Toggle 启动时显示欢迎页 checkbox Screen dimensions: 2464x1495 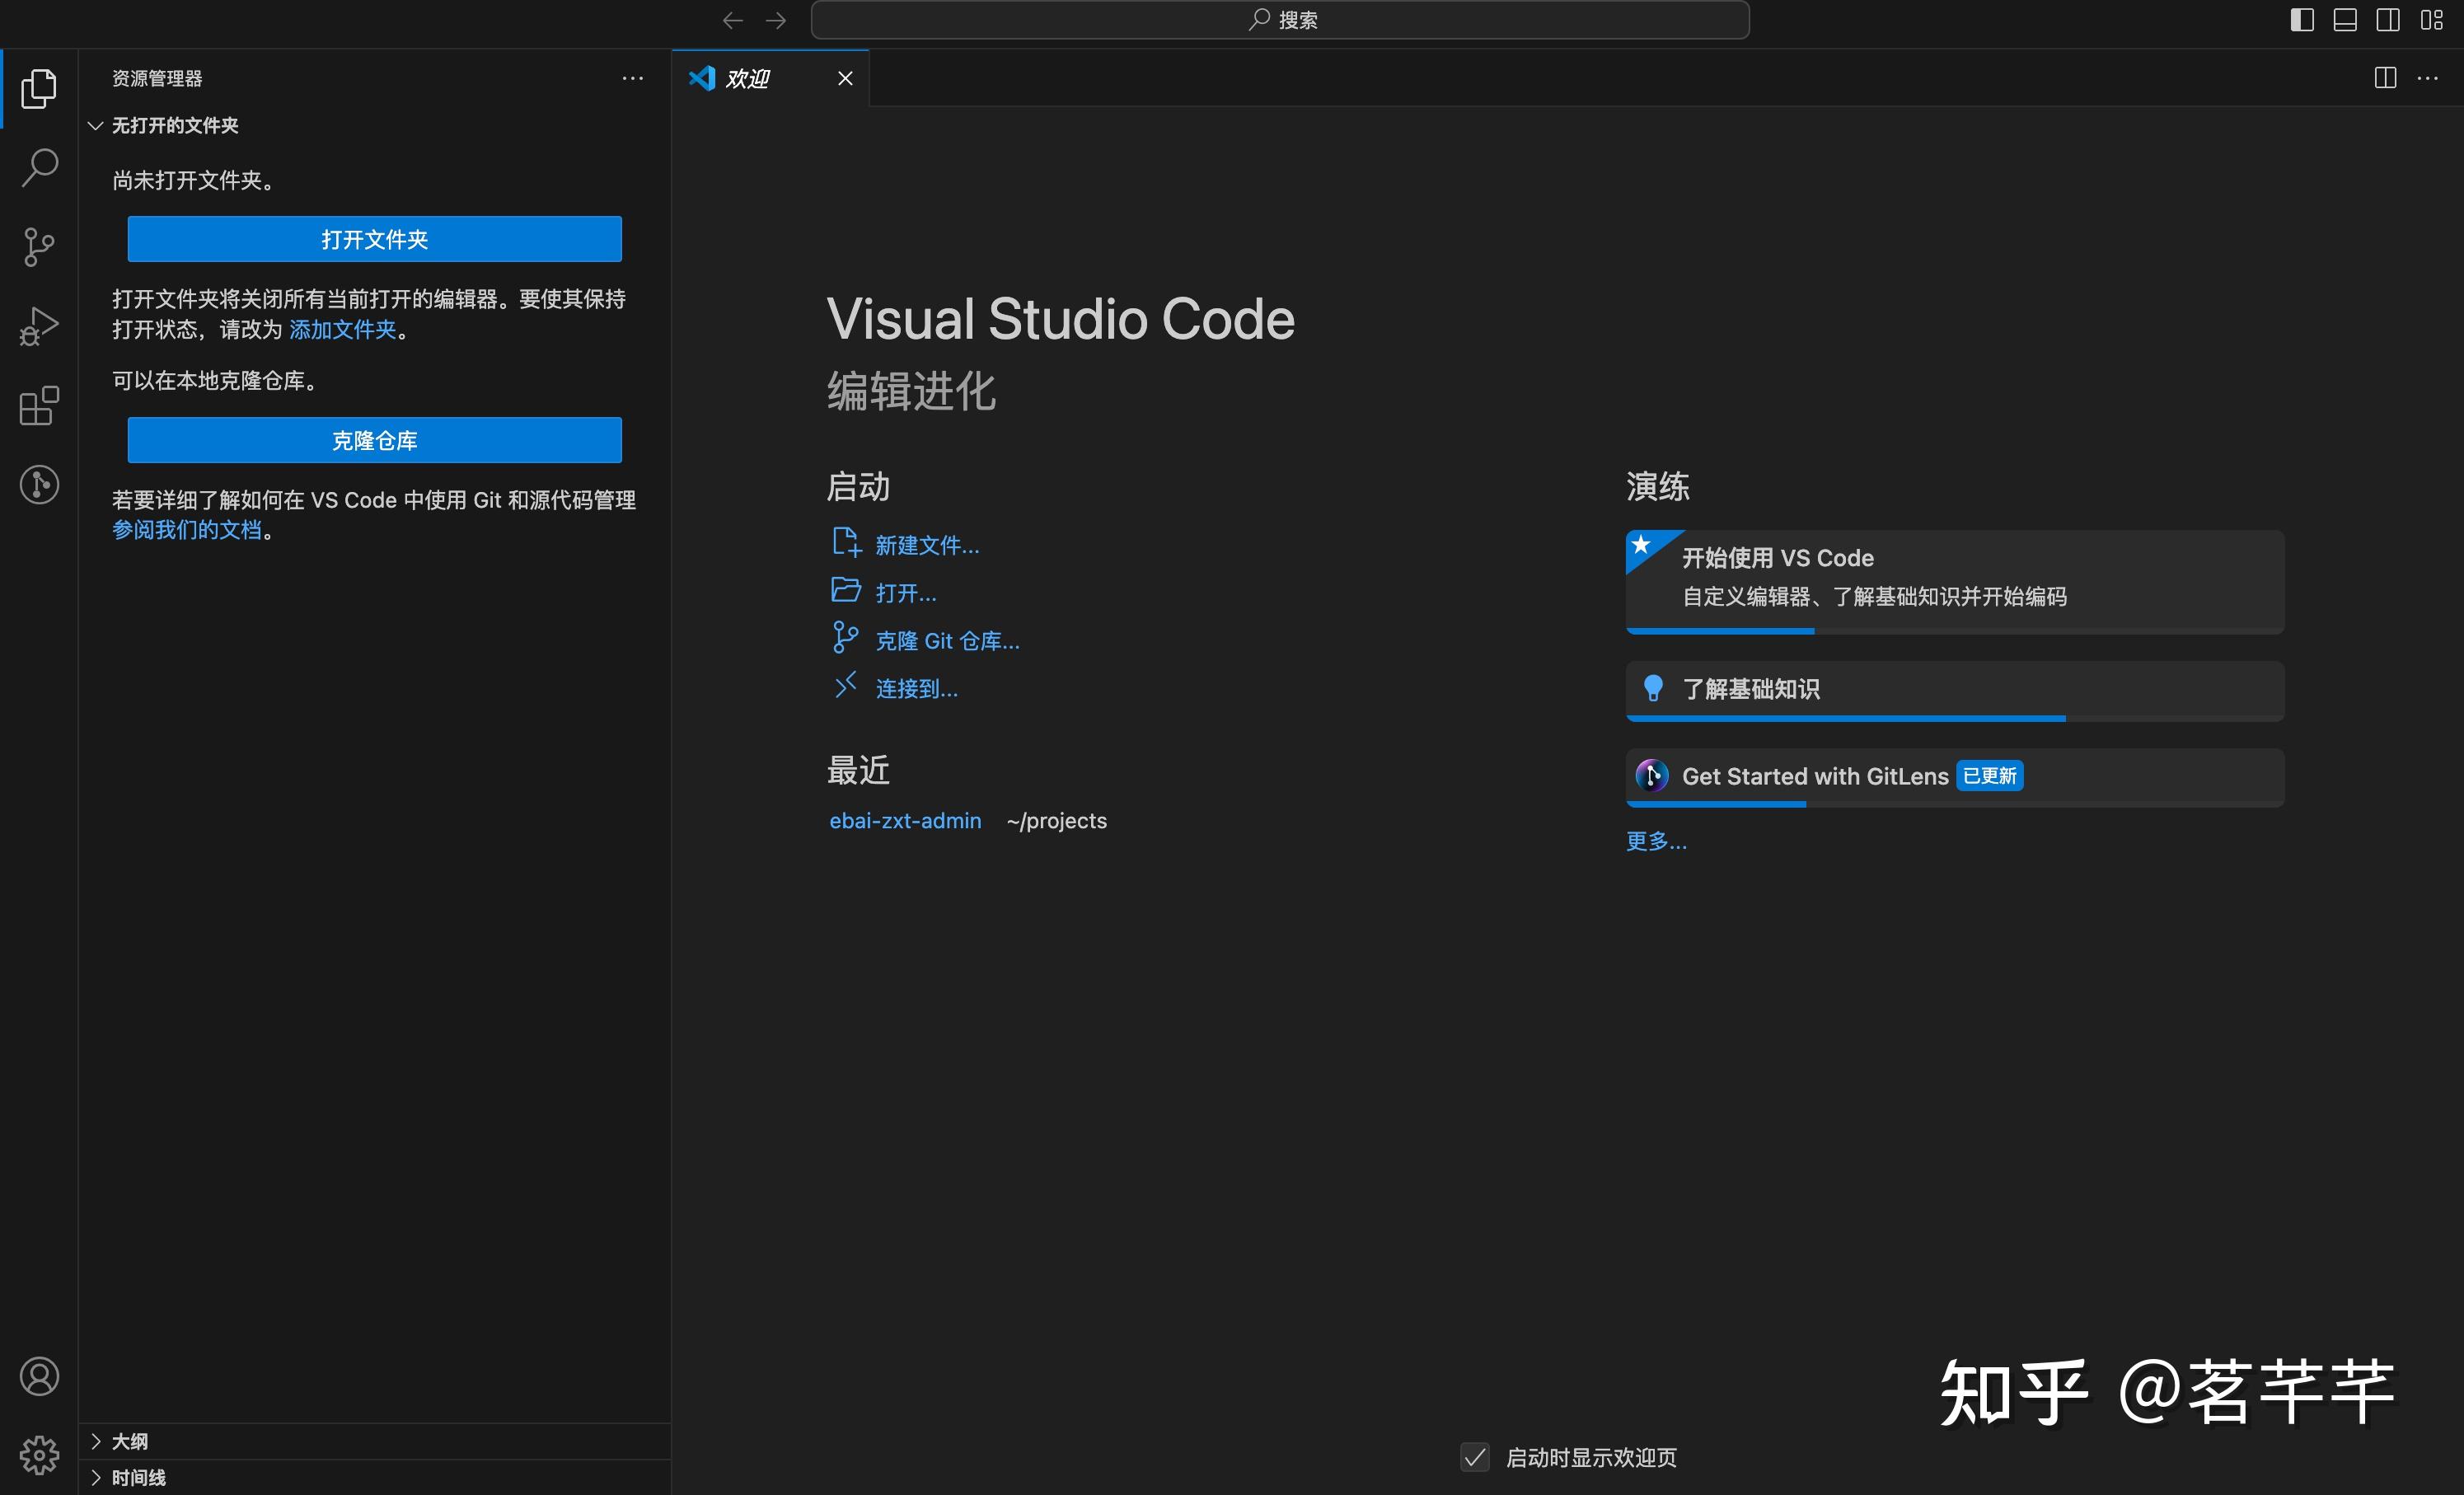click(x=1475, y=1457)
